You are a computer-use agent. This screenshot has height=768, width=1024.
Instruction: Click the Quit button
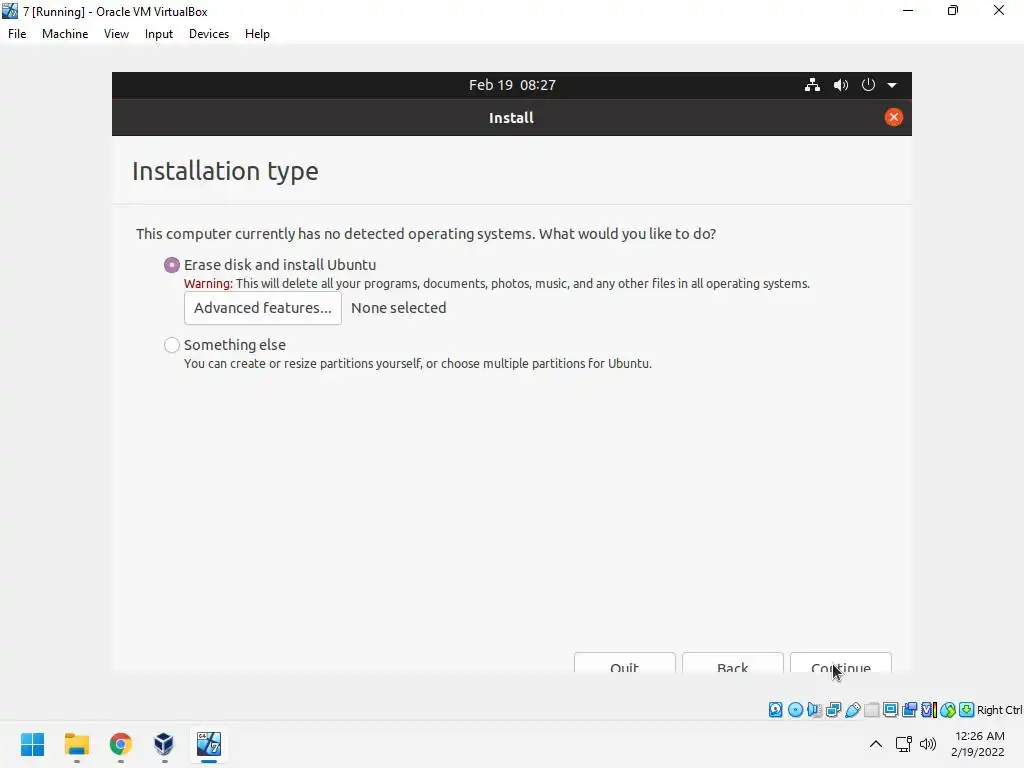click(624, 662)
